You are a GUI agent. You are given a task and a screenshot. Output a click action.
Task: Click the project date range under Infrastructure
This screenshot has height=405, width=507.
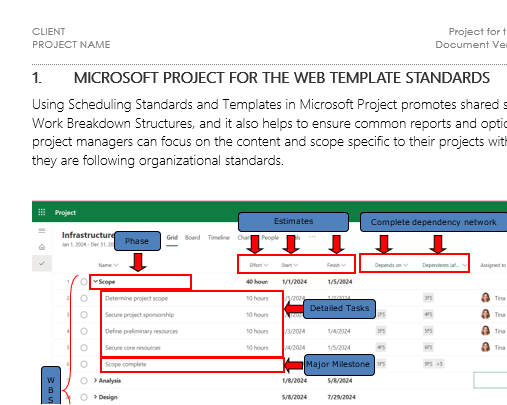[88, 245]
